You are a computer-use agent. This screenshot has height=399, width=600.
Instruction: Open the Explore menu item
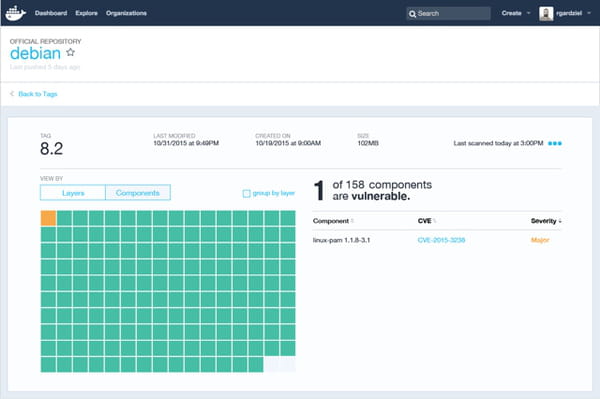[86, 13]
